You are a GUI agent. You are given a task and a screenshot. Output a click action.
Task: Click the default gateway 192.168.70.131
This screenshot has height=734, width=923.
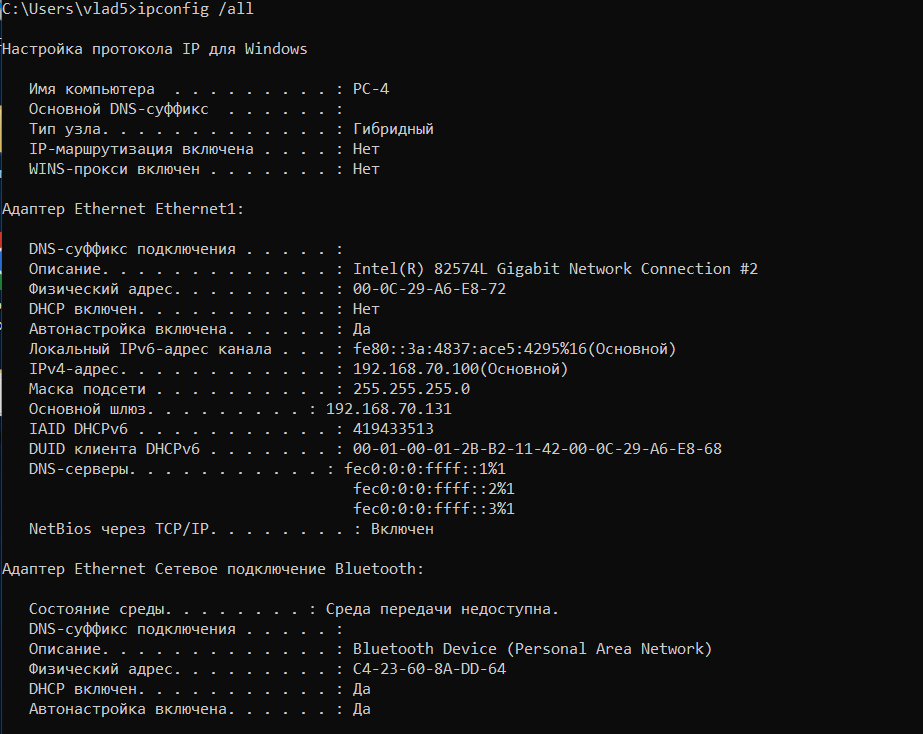click(389, 409)
